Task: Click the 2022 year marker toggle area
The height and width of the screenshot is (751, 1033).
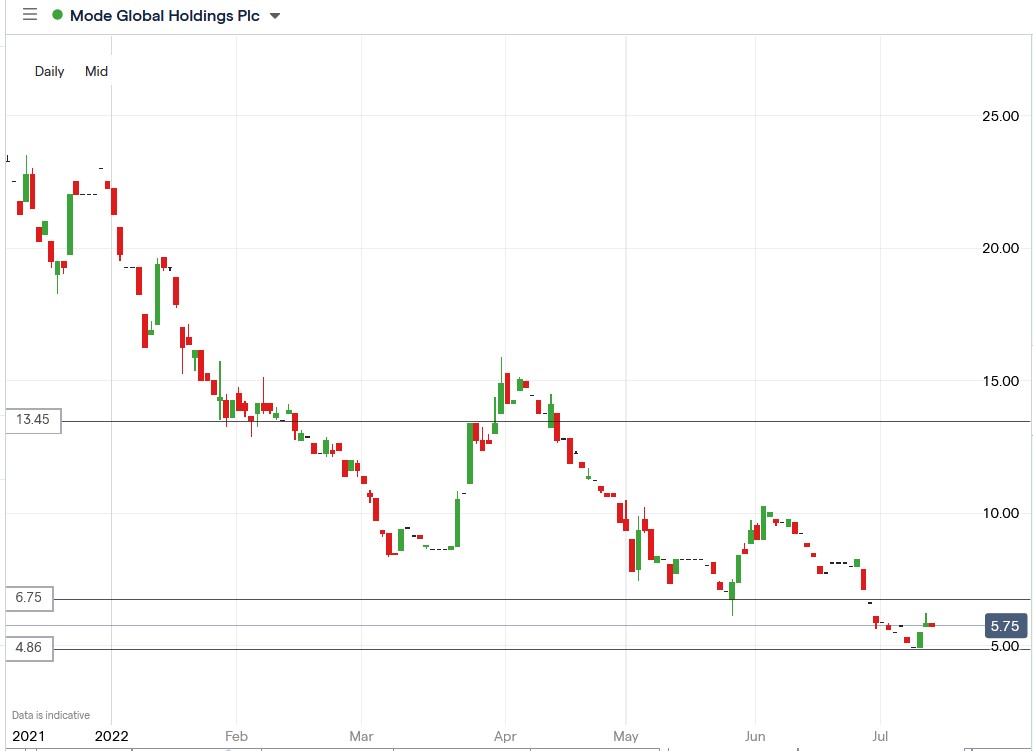Action: click(111, 736)
